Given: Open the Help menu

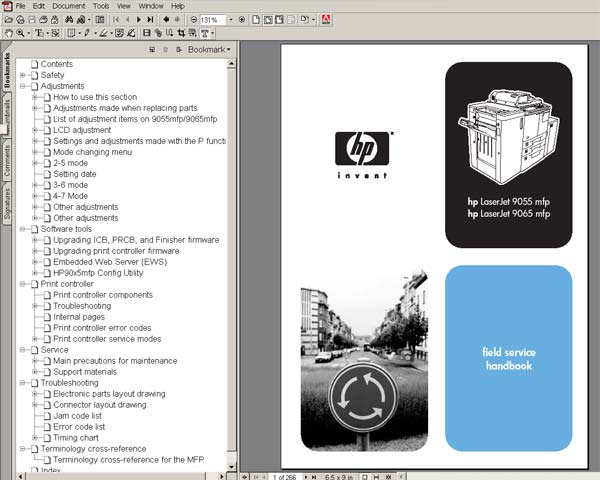Looking at the screenshot, I should click(178, 6).
